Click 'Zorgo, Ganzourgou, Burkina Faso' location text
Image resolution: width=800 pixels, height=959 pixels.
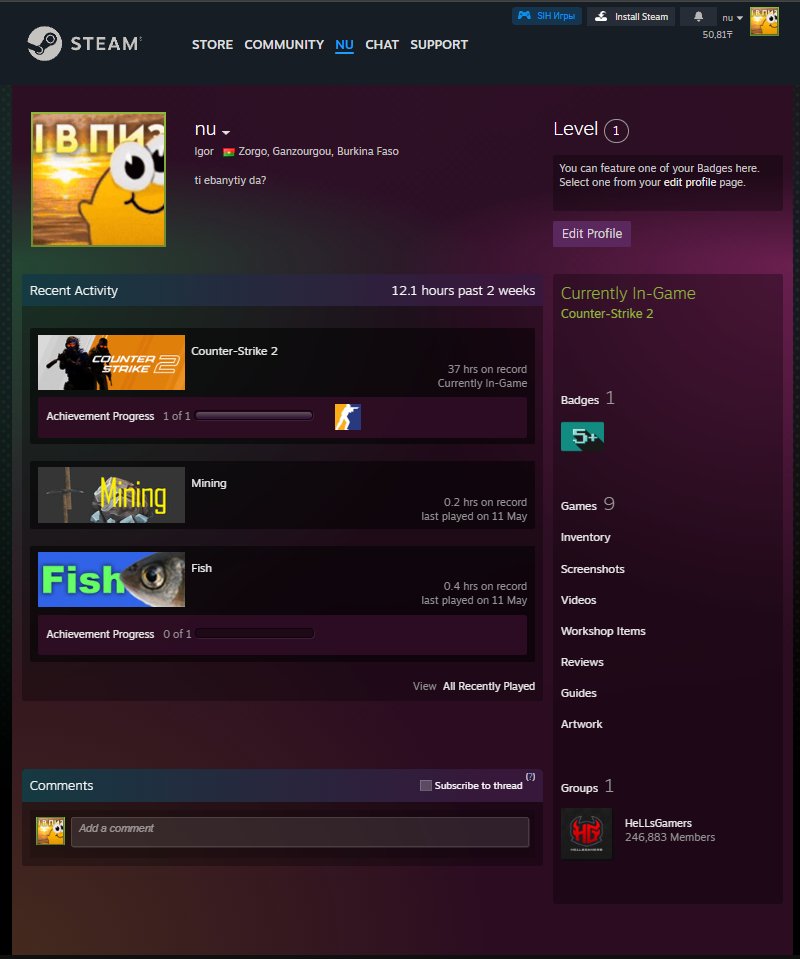click(318, 151)
